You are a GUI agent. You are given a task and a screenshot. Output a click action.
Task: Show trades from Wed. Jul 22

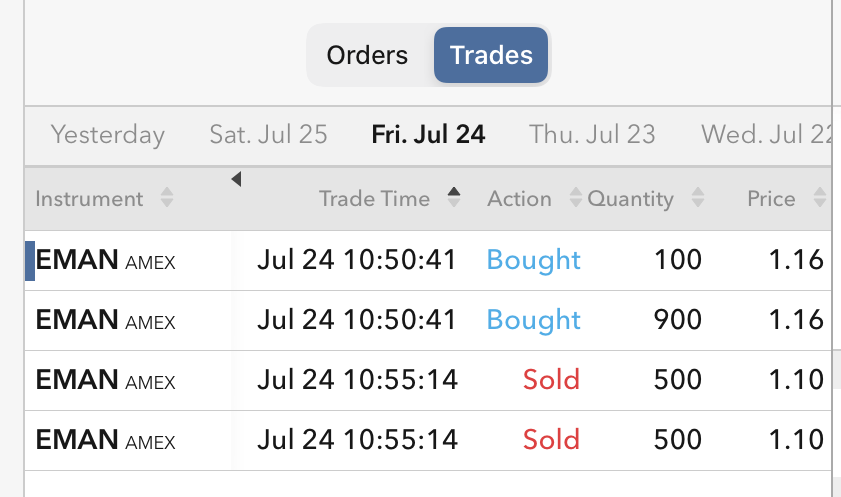pyautogui.click(x=766, y=135)
